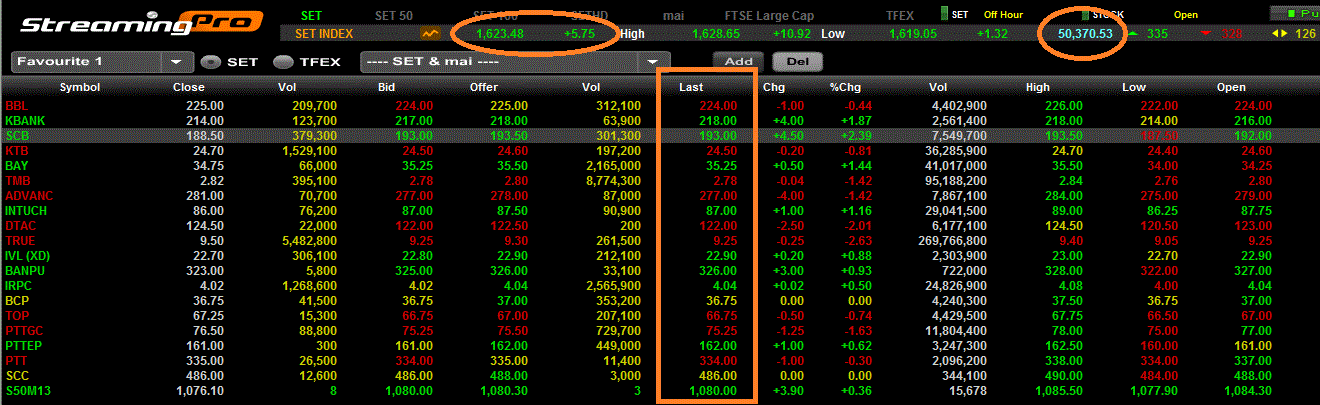The width and height of the screenshot is (1320, 405).
Task: Select the BANPU symbol row
Action: click(660, 271)
